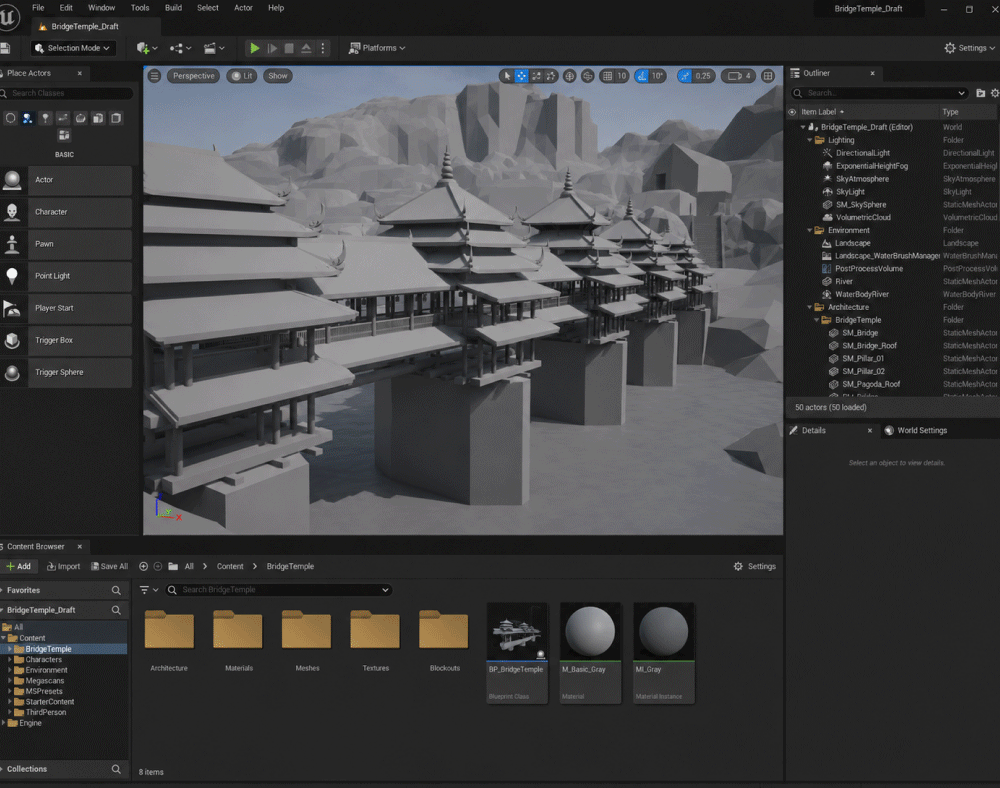Open the Selection Mode dropdown
The image size is (1000, 788).
(72, 48)
